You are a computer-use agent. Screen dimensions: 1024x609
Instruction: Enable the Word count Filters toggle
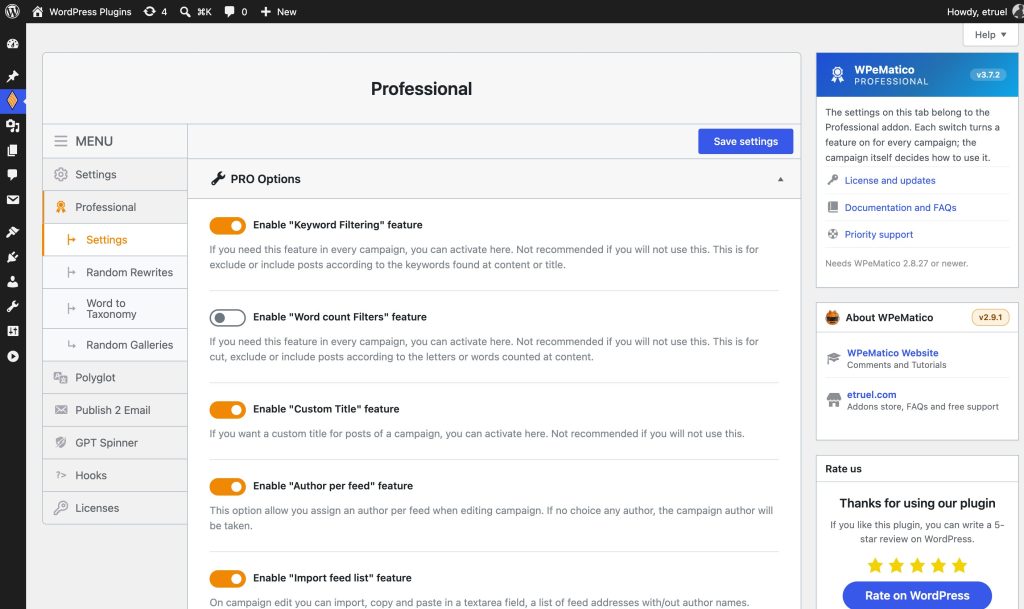coord(227,317)
